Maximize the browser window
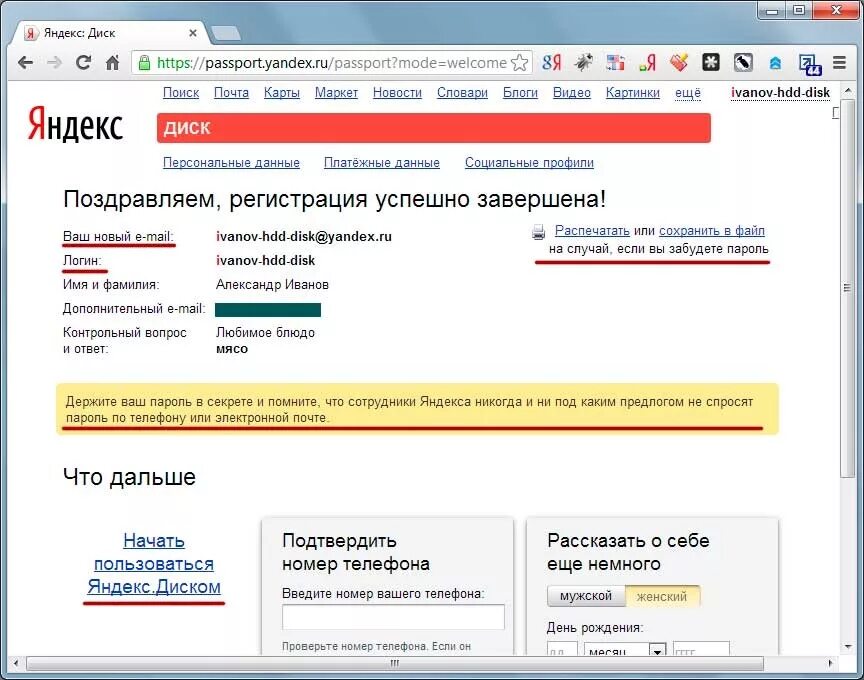The image size is (864, 680). 799,10
